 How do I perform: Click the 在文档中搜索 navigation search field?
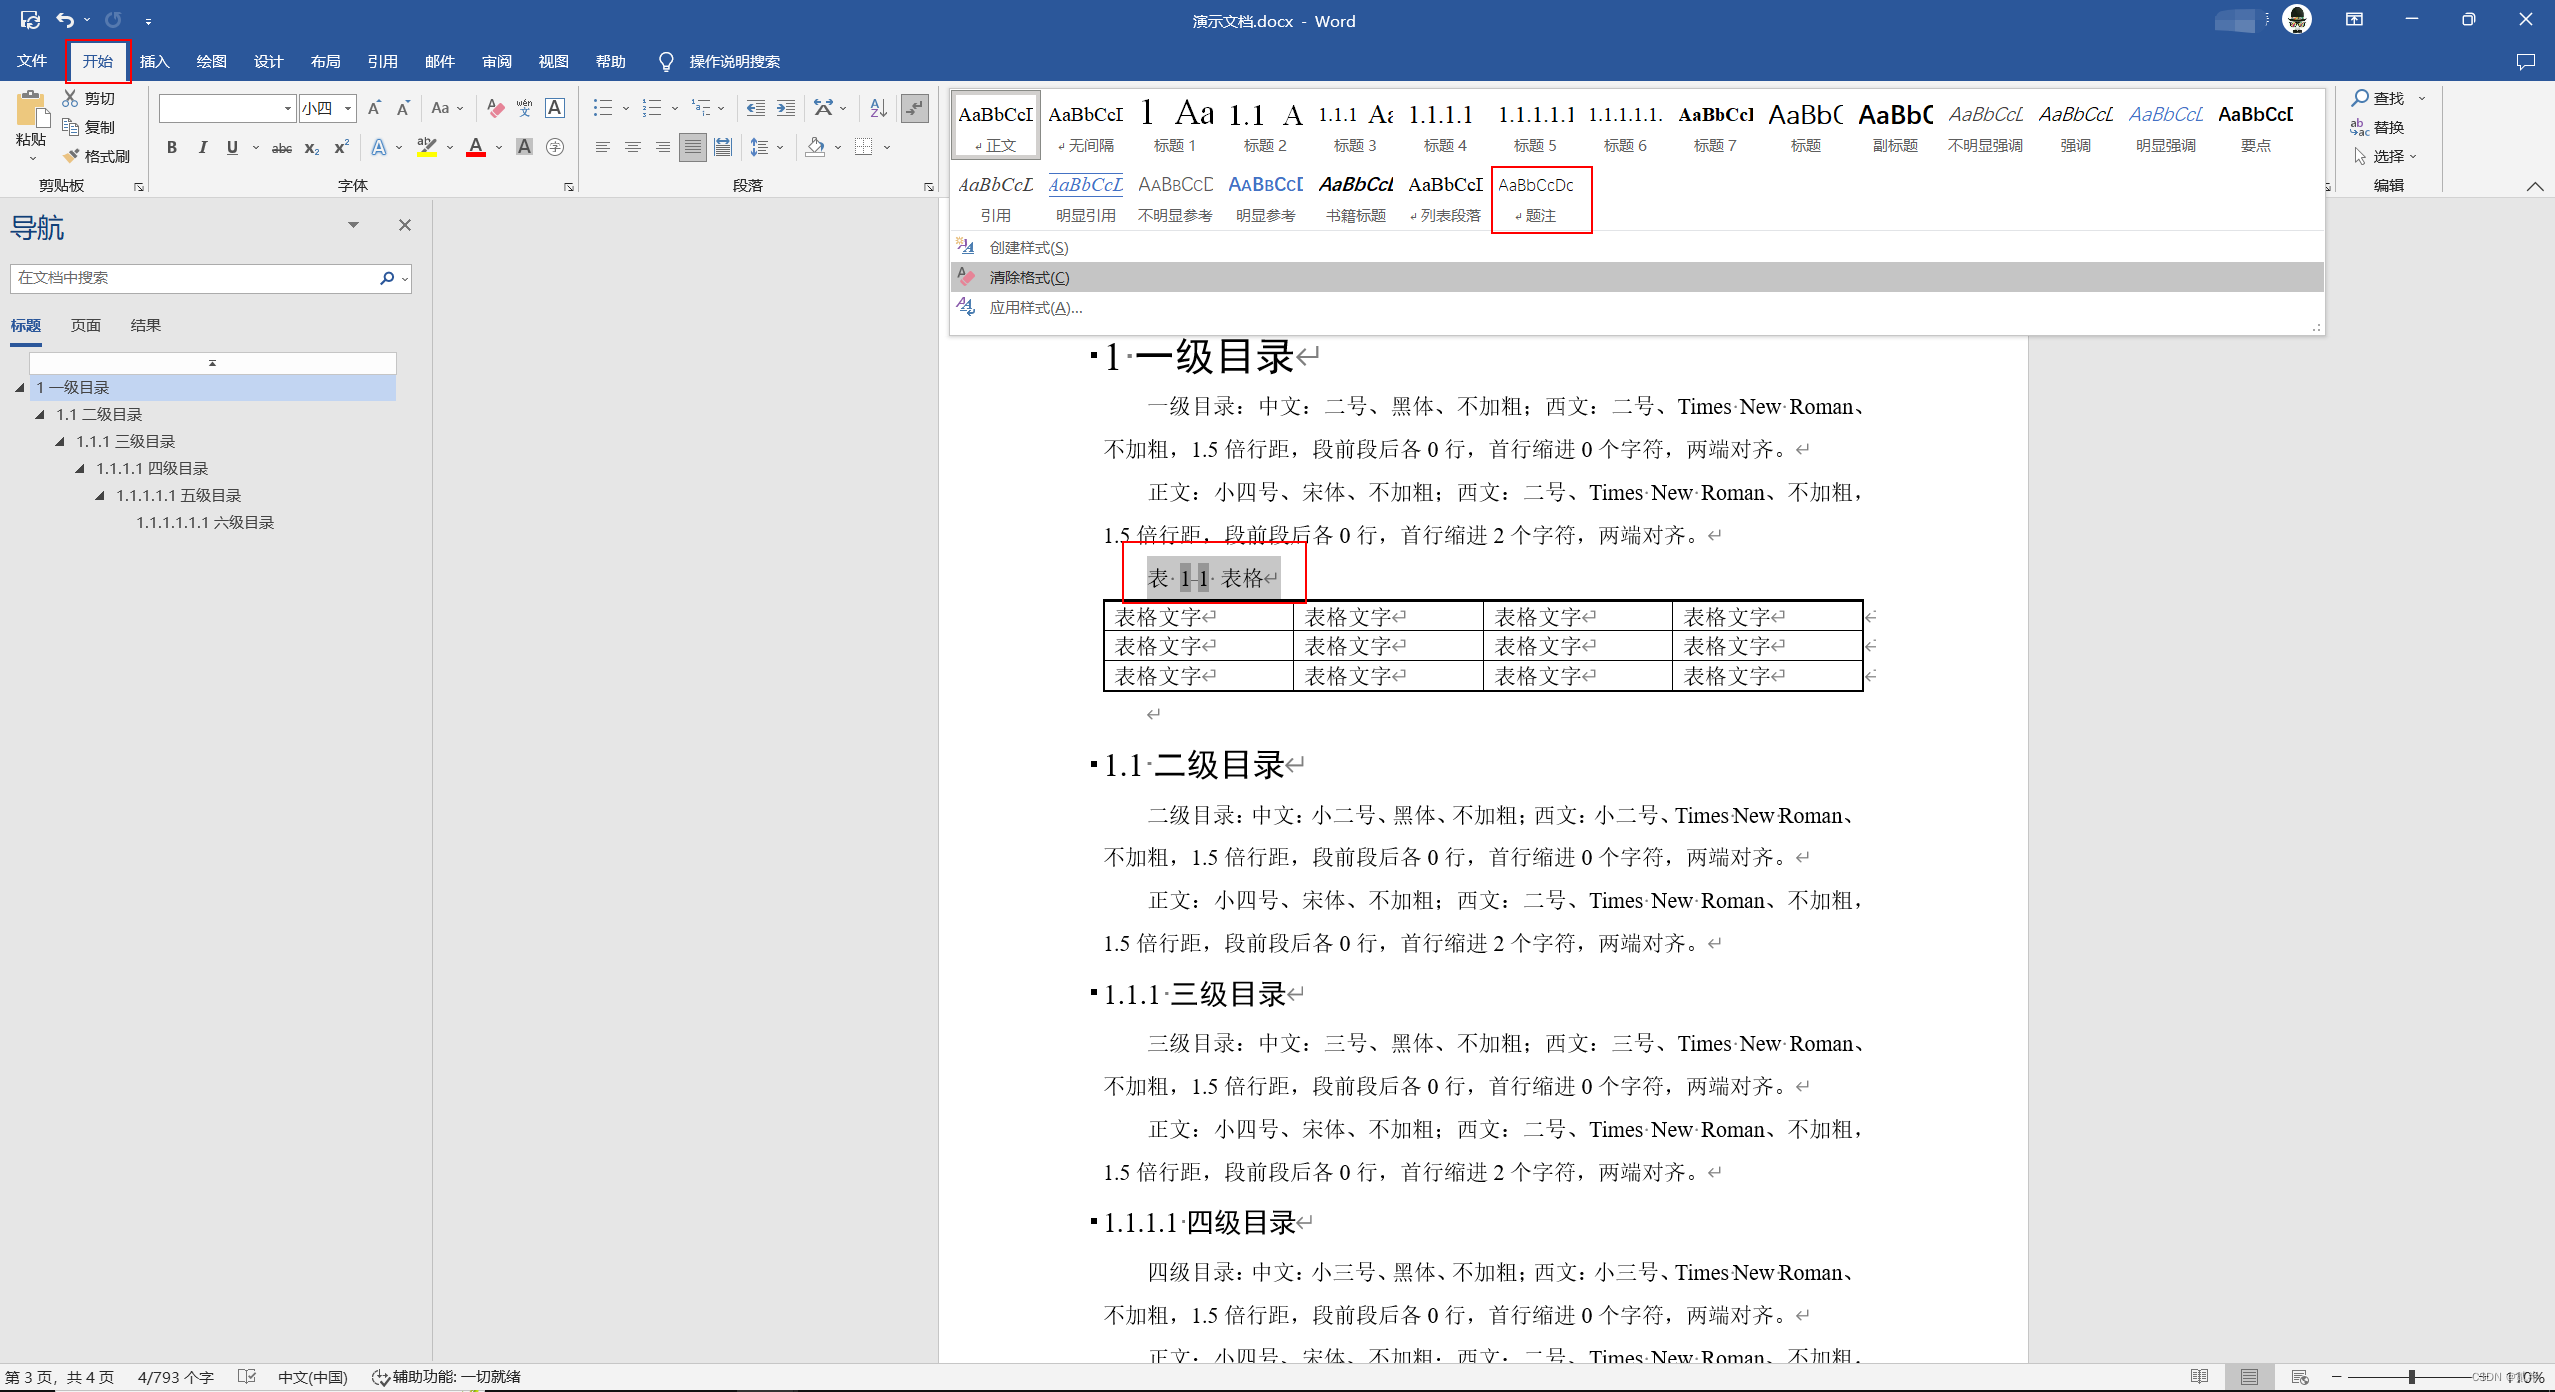(195, 278)
